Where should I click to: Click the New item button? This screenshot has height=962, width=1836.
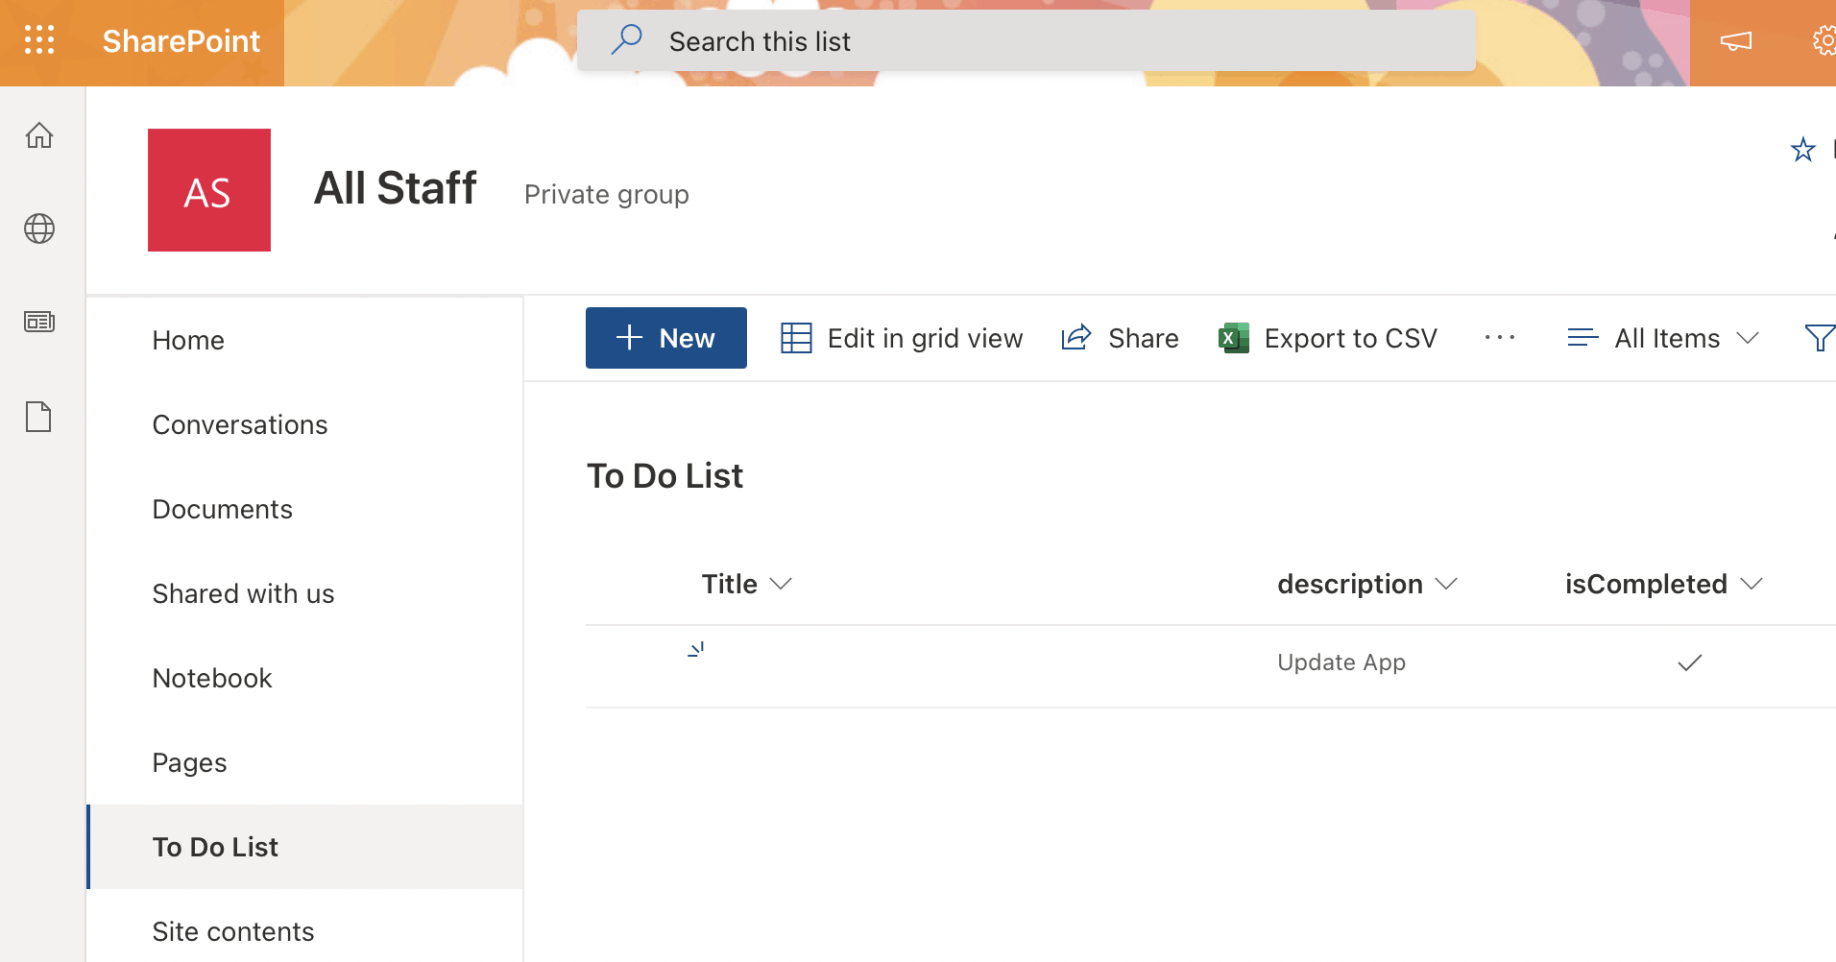[666, 338]
